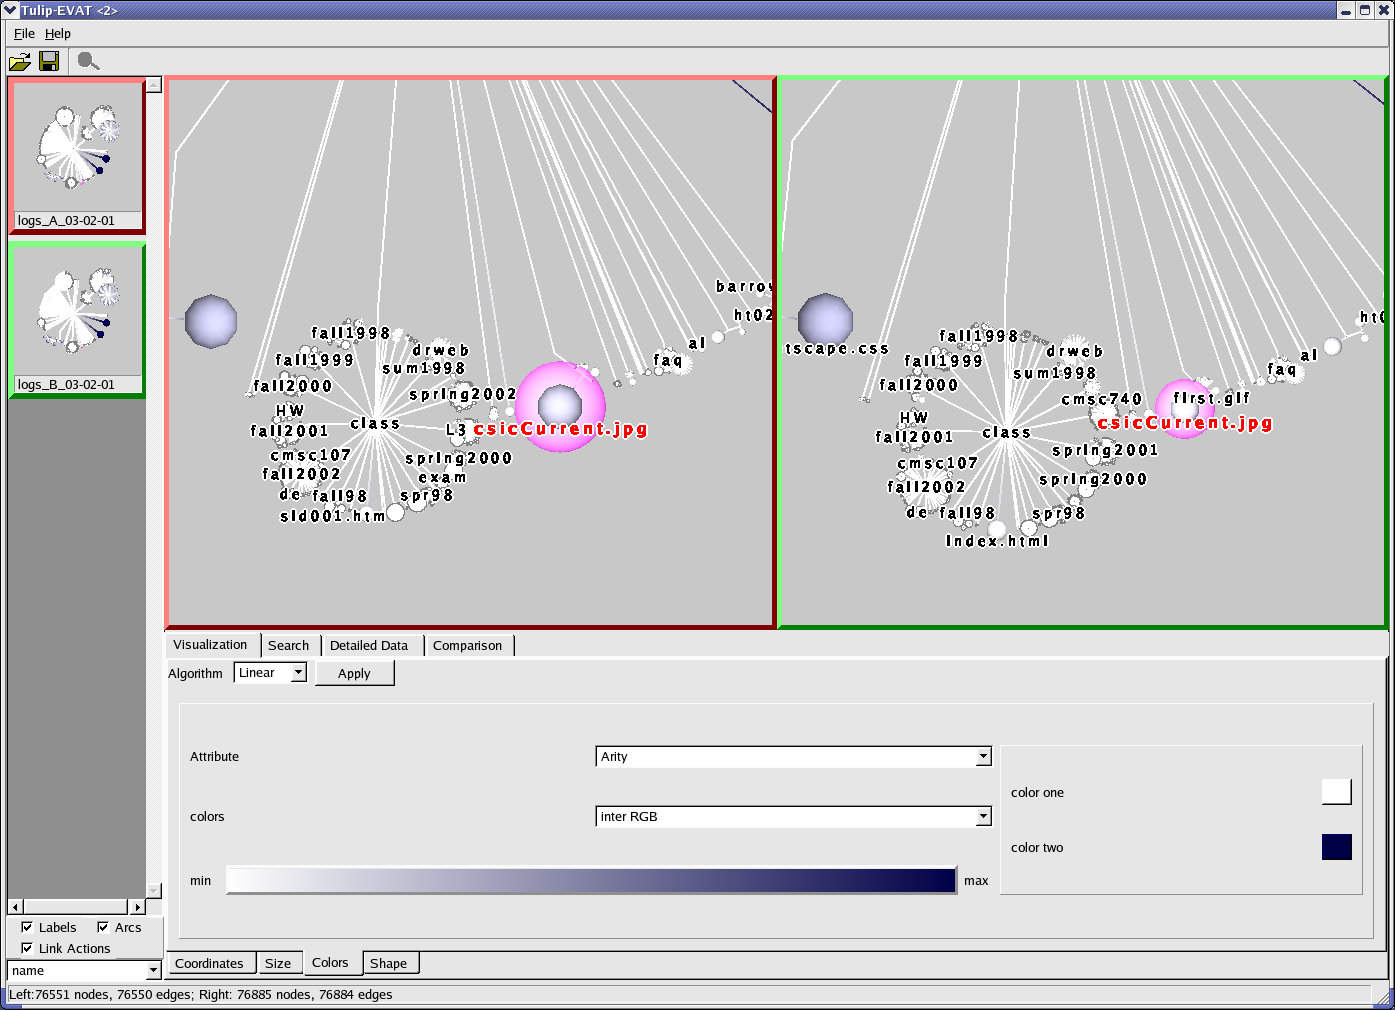Screen dimensions: 1395x1010
Task: Click the open folder toolbar icon
Action: [x=19, y=62]
